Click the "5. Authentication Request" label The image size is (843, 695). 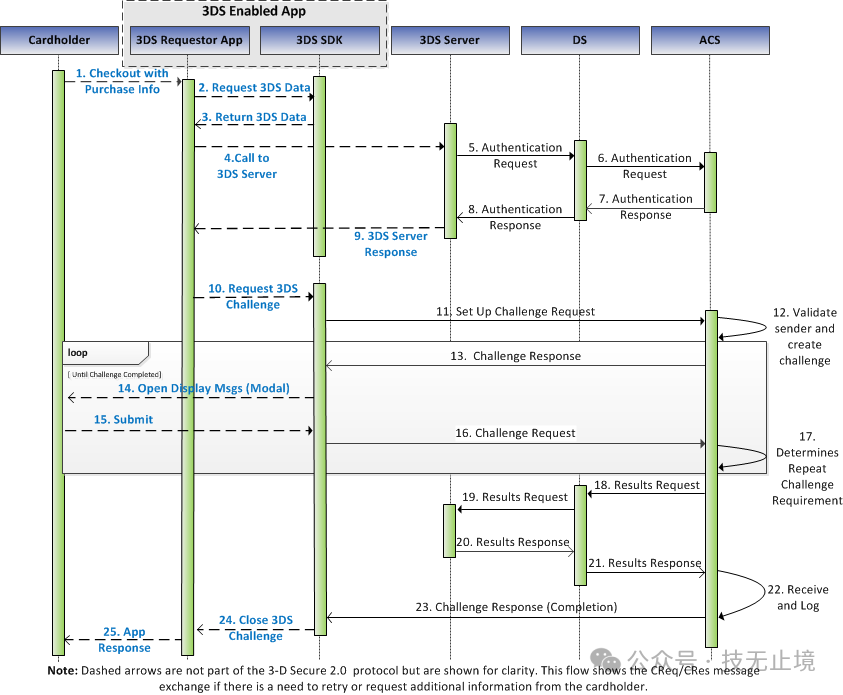click(x=515, y=155)
